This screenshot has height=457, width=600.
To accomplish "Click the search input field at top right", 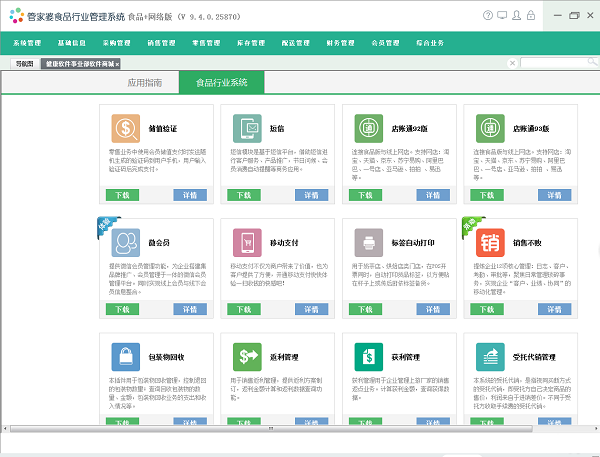I will (x=553, y=63).
